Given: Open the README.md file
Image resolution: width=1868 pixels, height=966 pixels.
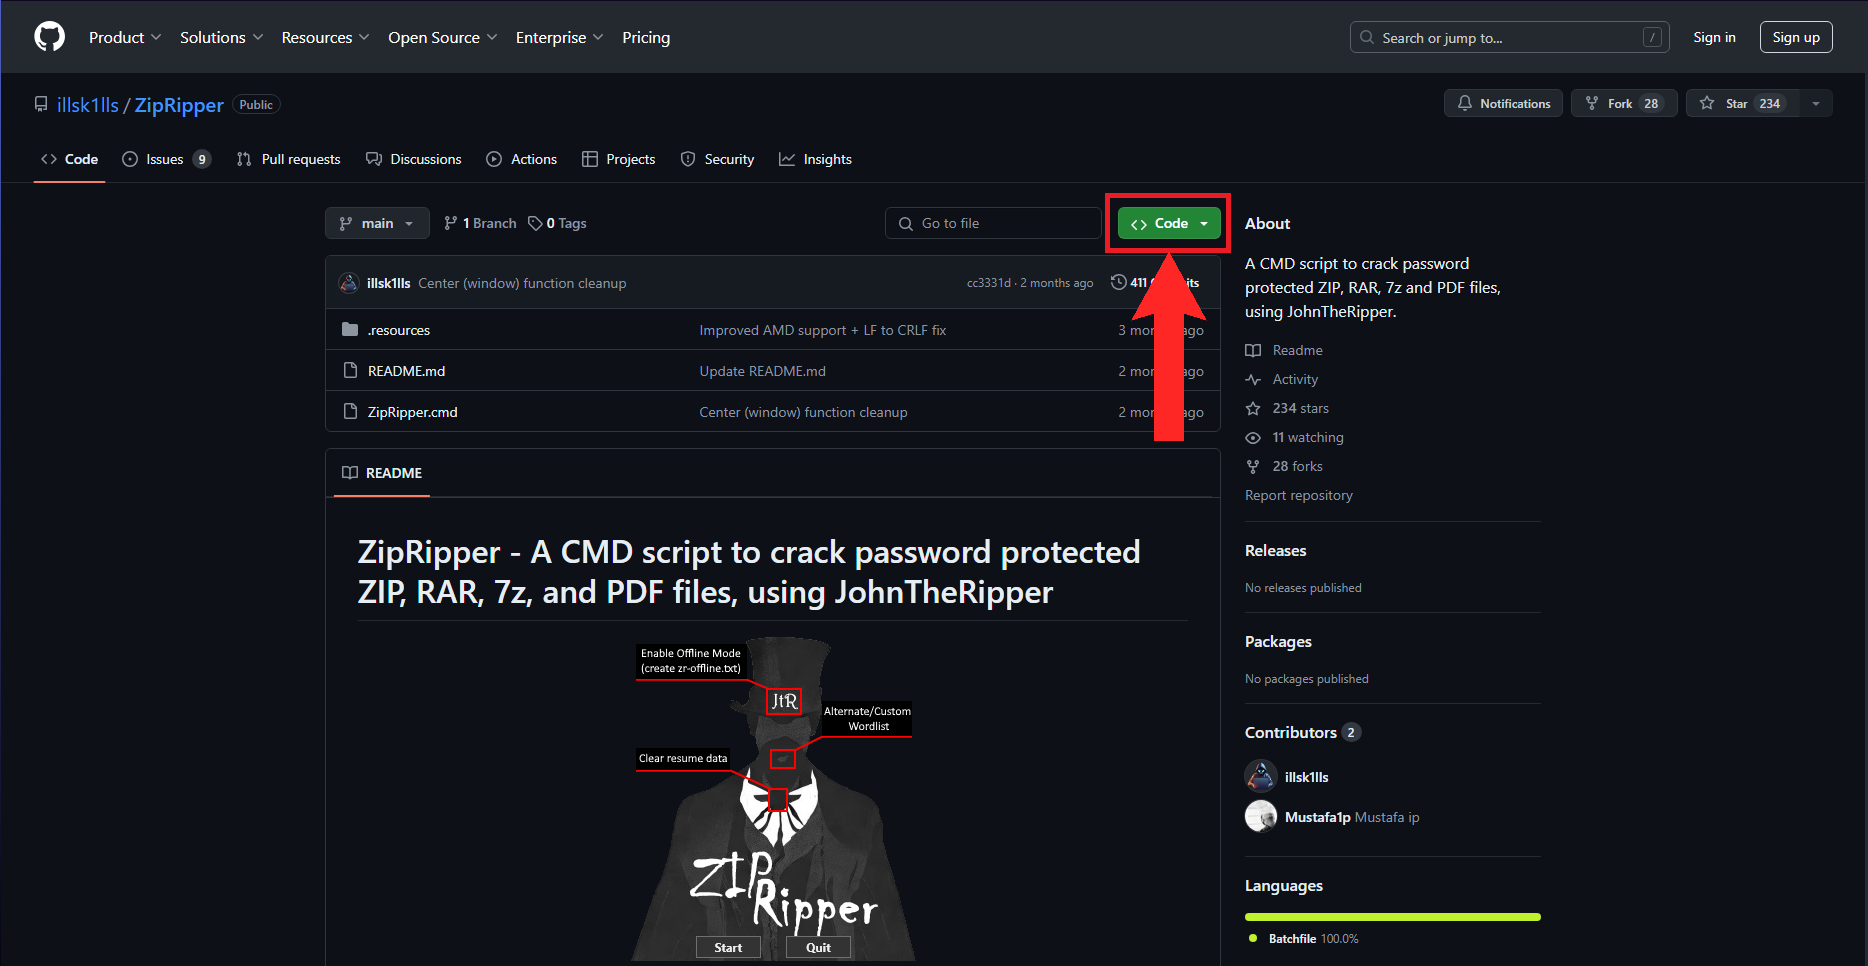Looking at the screenshot, I should [406, 371].
